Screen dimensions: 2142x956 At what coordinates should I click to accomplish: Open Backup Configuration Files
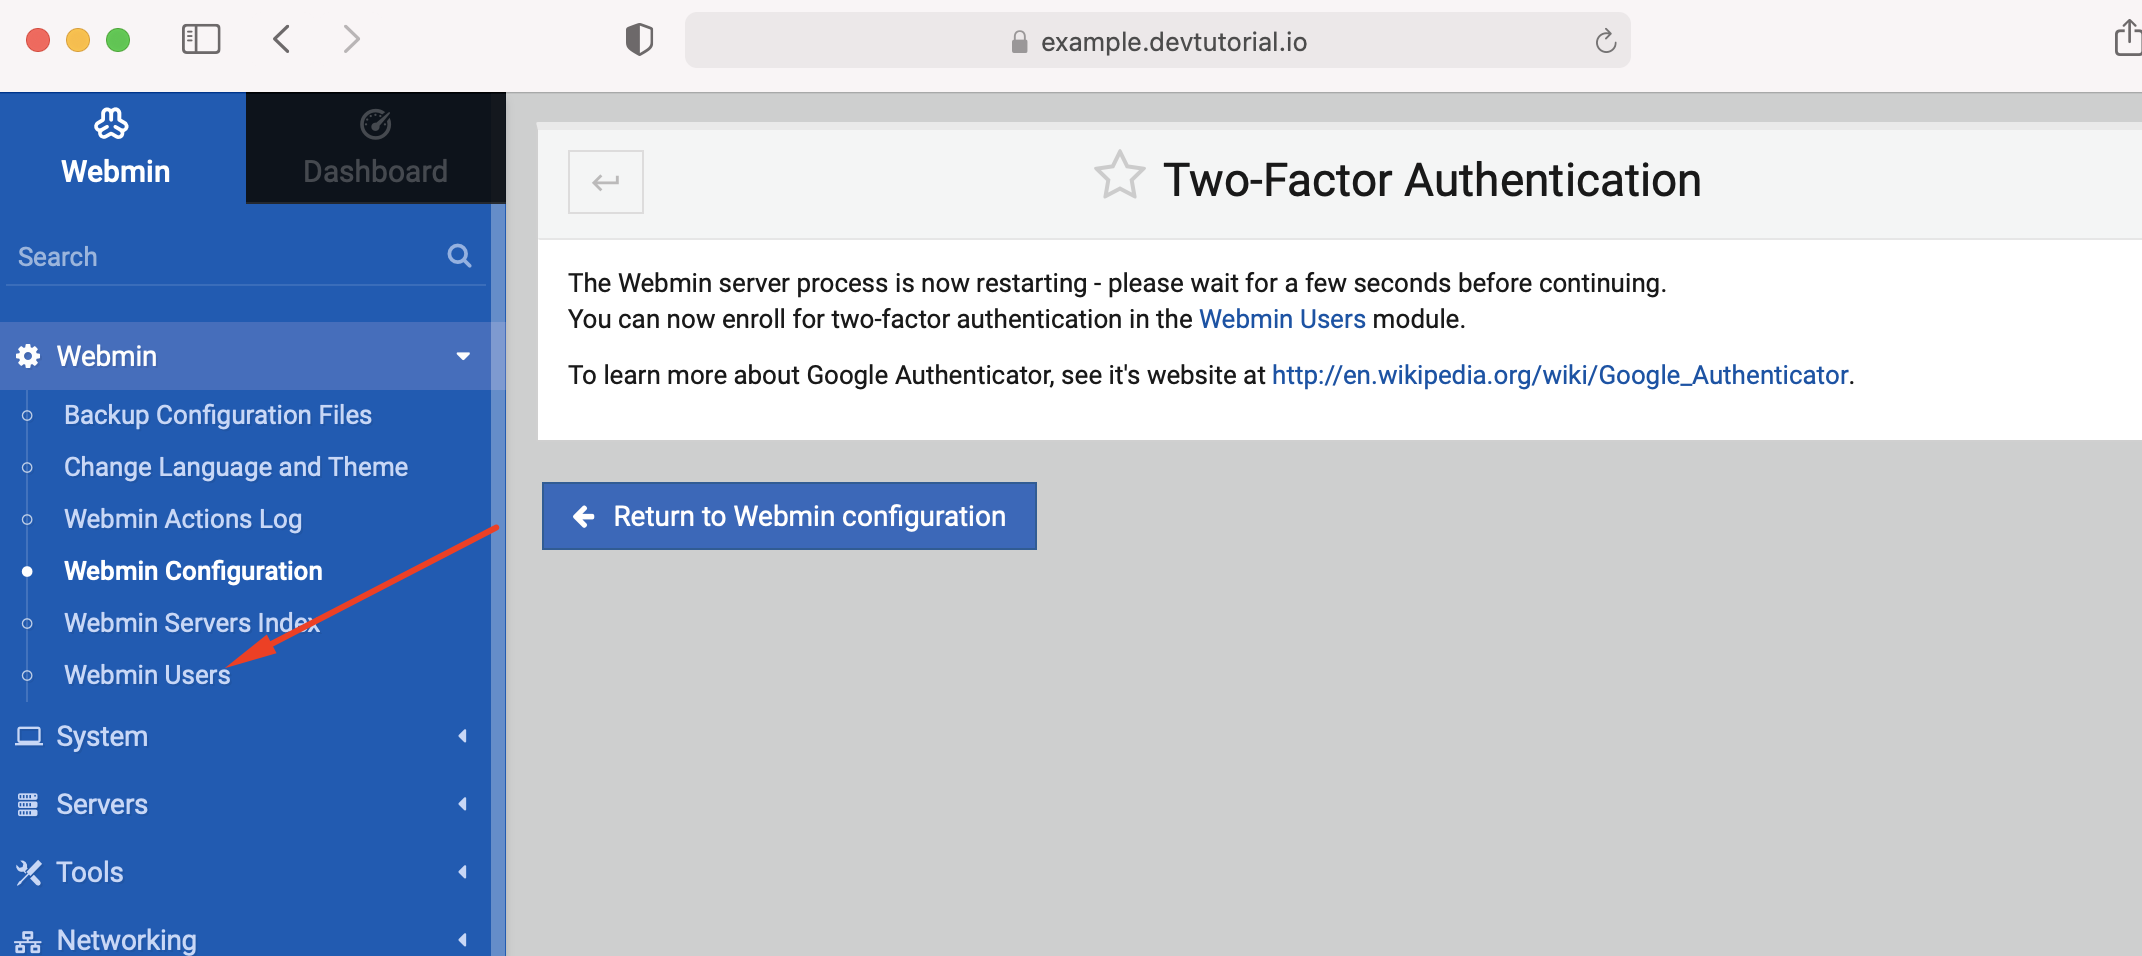click(218, 415)
